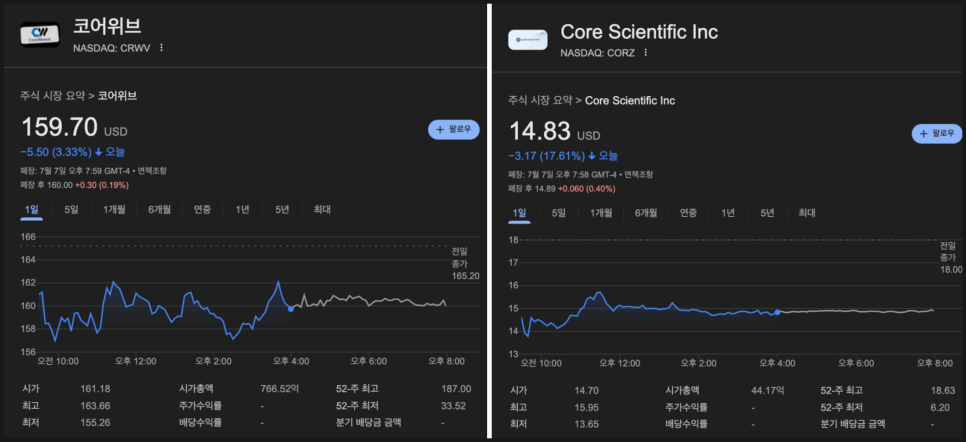Select the 1일 tab on the CRWV chart
Image resolution: width=966 pixels, height=442 pixels.
click(31, 210)
